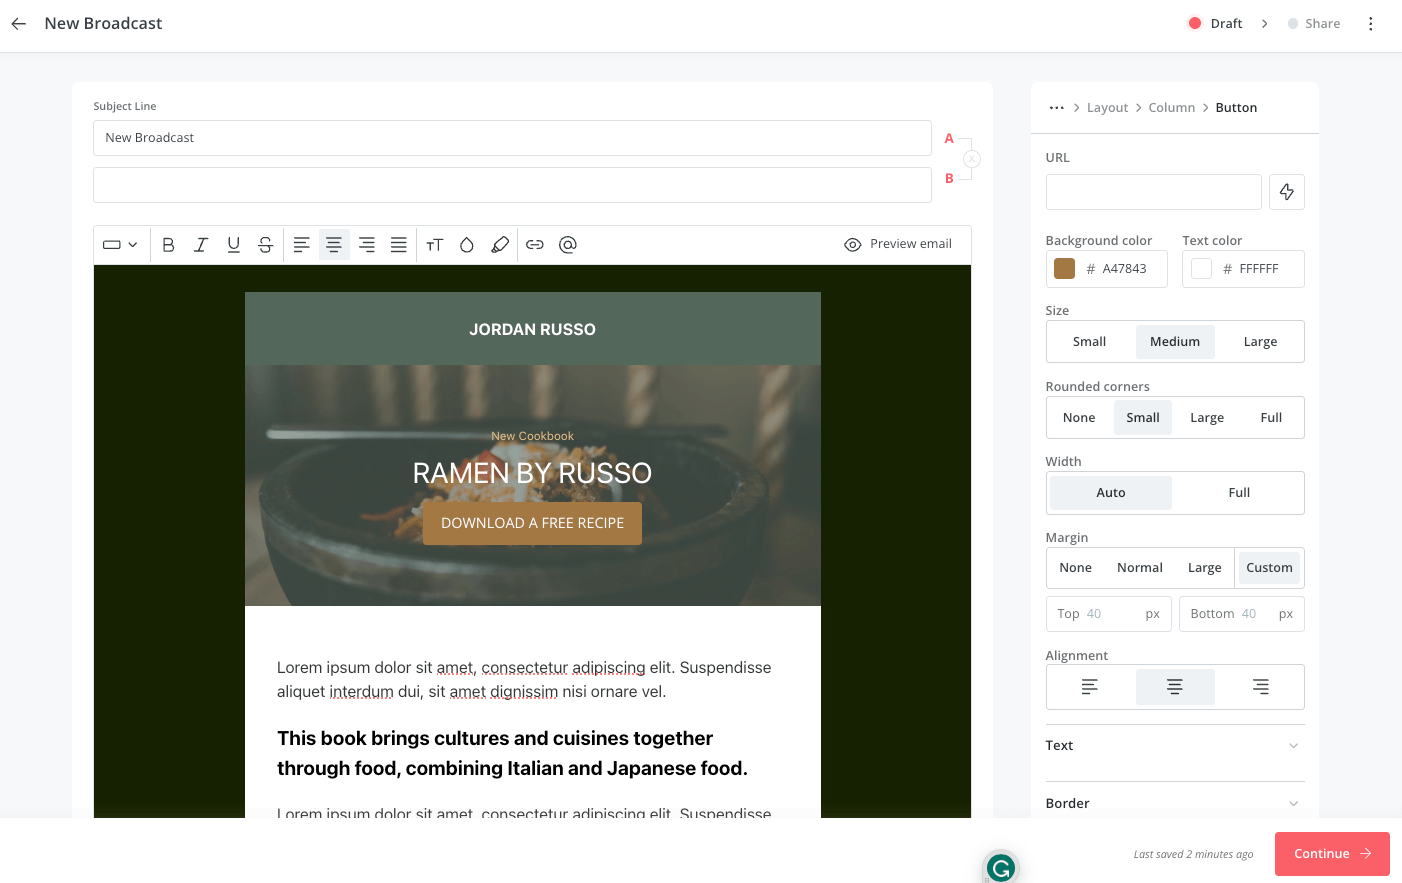Open the insert link tool
Image resolution: width=1402 pixels, height=883 pixels.
coord(535,244)
